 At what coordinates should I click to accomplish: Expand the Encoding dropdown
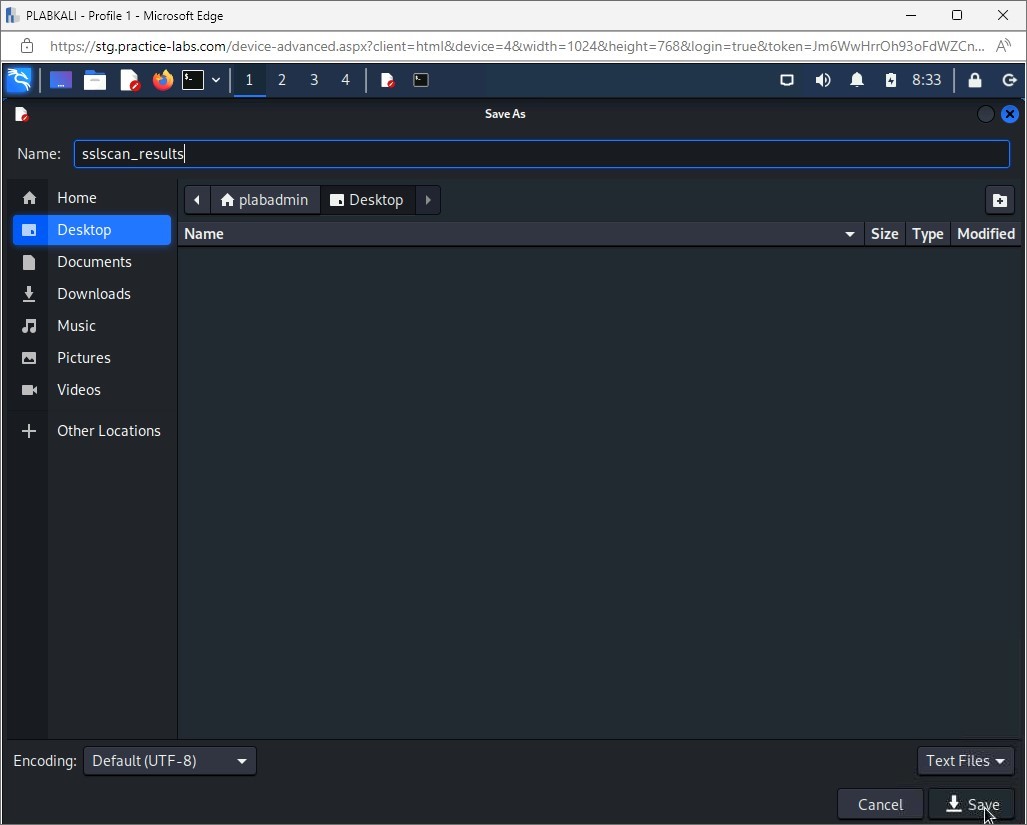click(x=170, y=761)
